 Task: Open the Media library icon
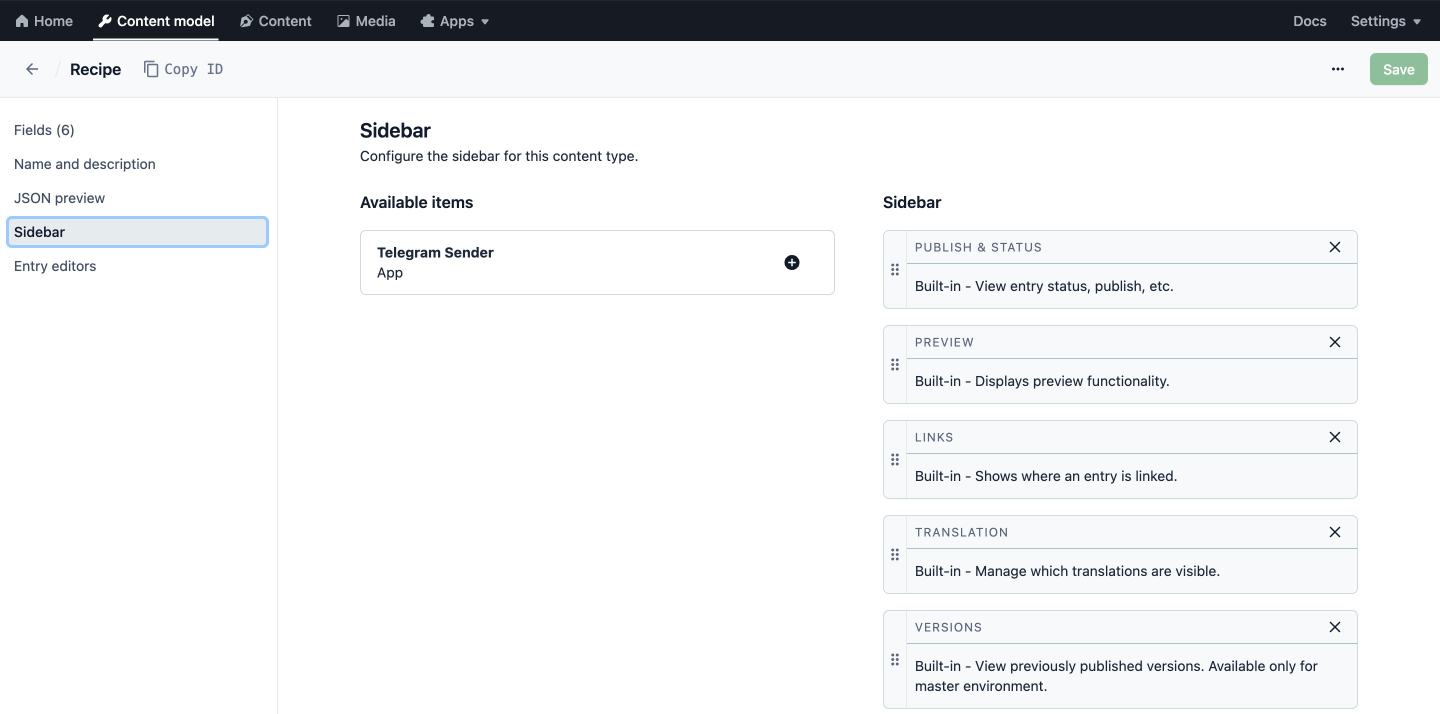(x=341, y=20)
